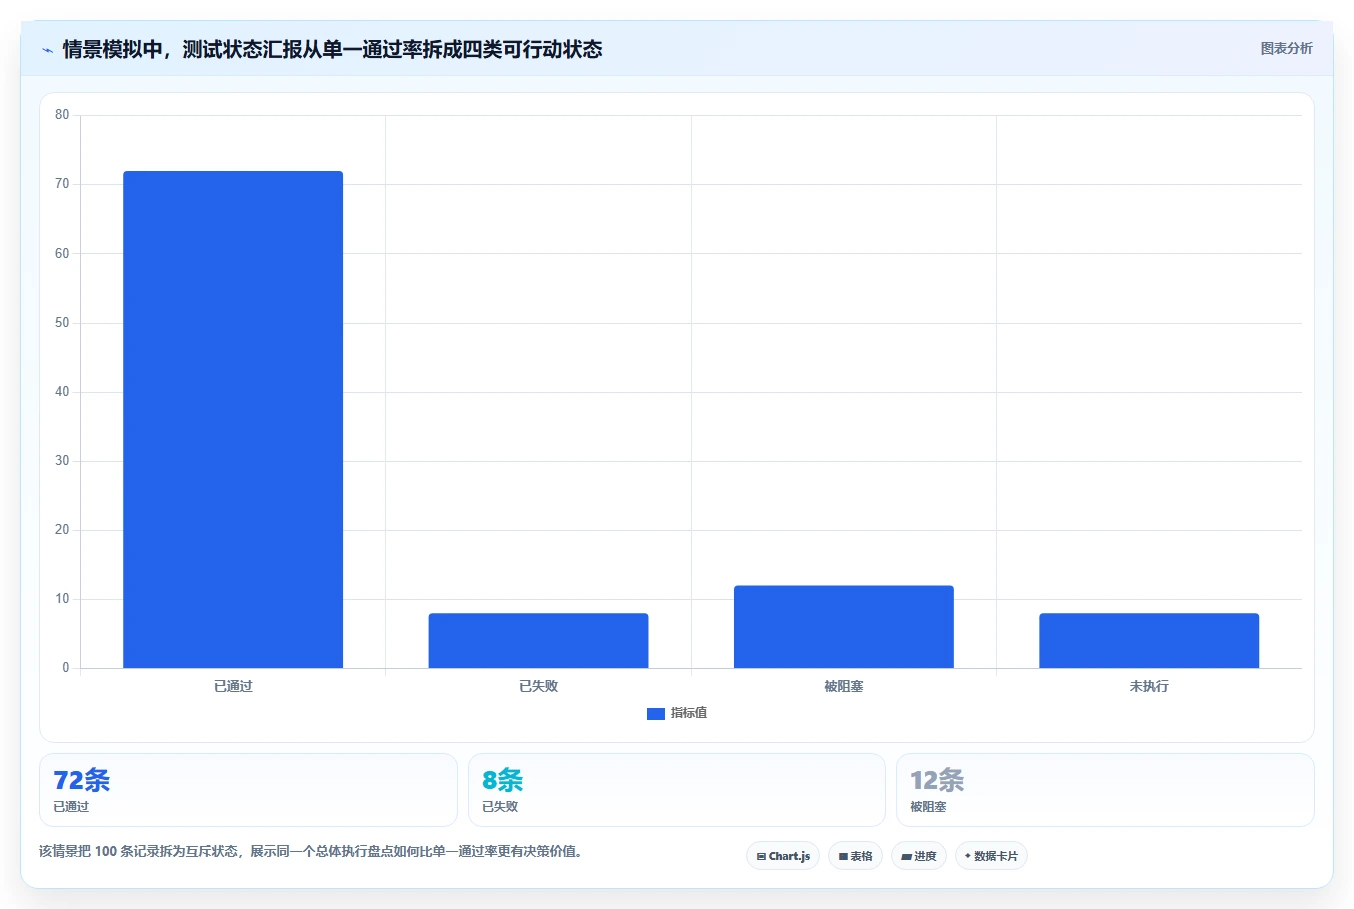Select the Chart.js tag chip
This screenshot has width=1354, height=909.
click(x=783, y=856)
